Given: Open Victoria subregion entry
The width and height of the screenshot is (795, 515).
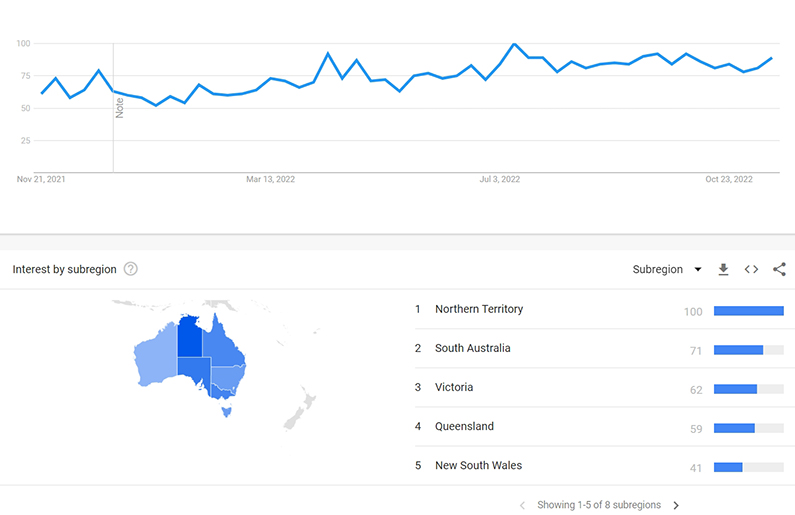Looking at the screenshot, I should point(454,387).
